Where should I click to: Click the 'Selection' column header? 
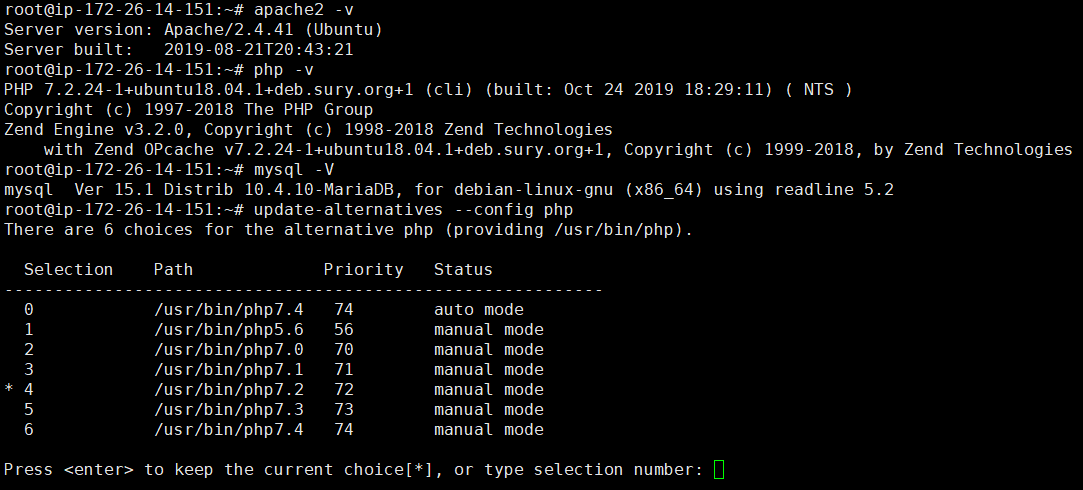click(x=68, y=270)
